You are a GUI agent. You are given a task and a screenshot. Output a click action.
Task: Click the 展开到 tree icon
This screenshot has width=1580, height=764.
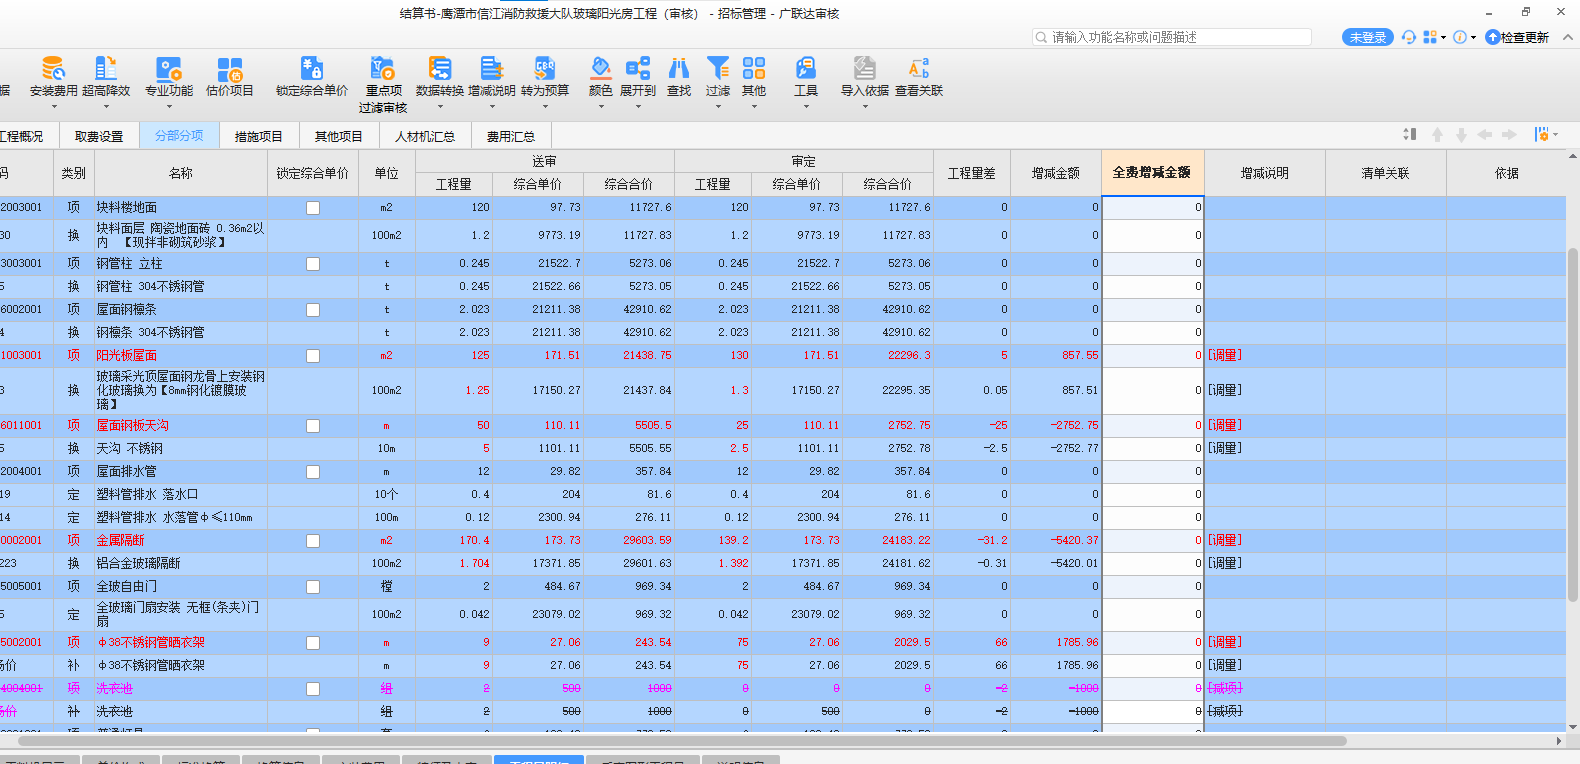click(638, 69)
